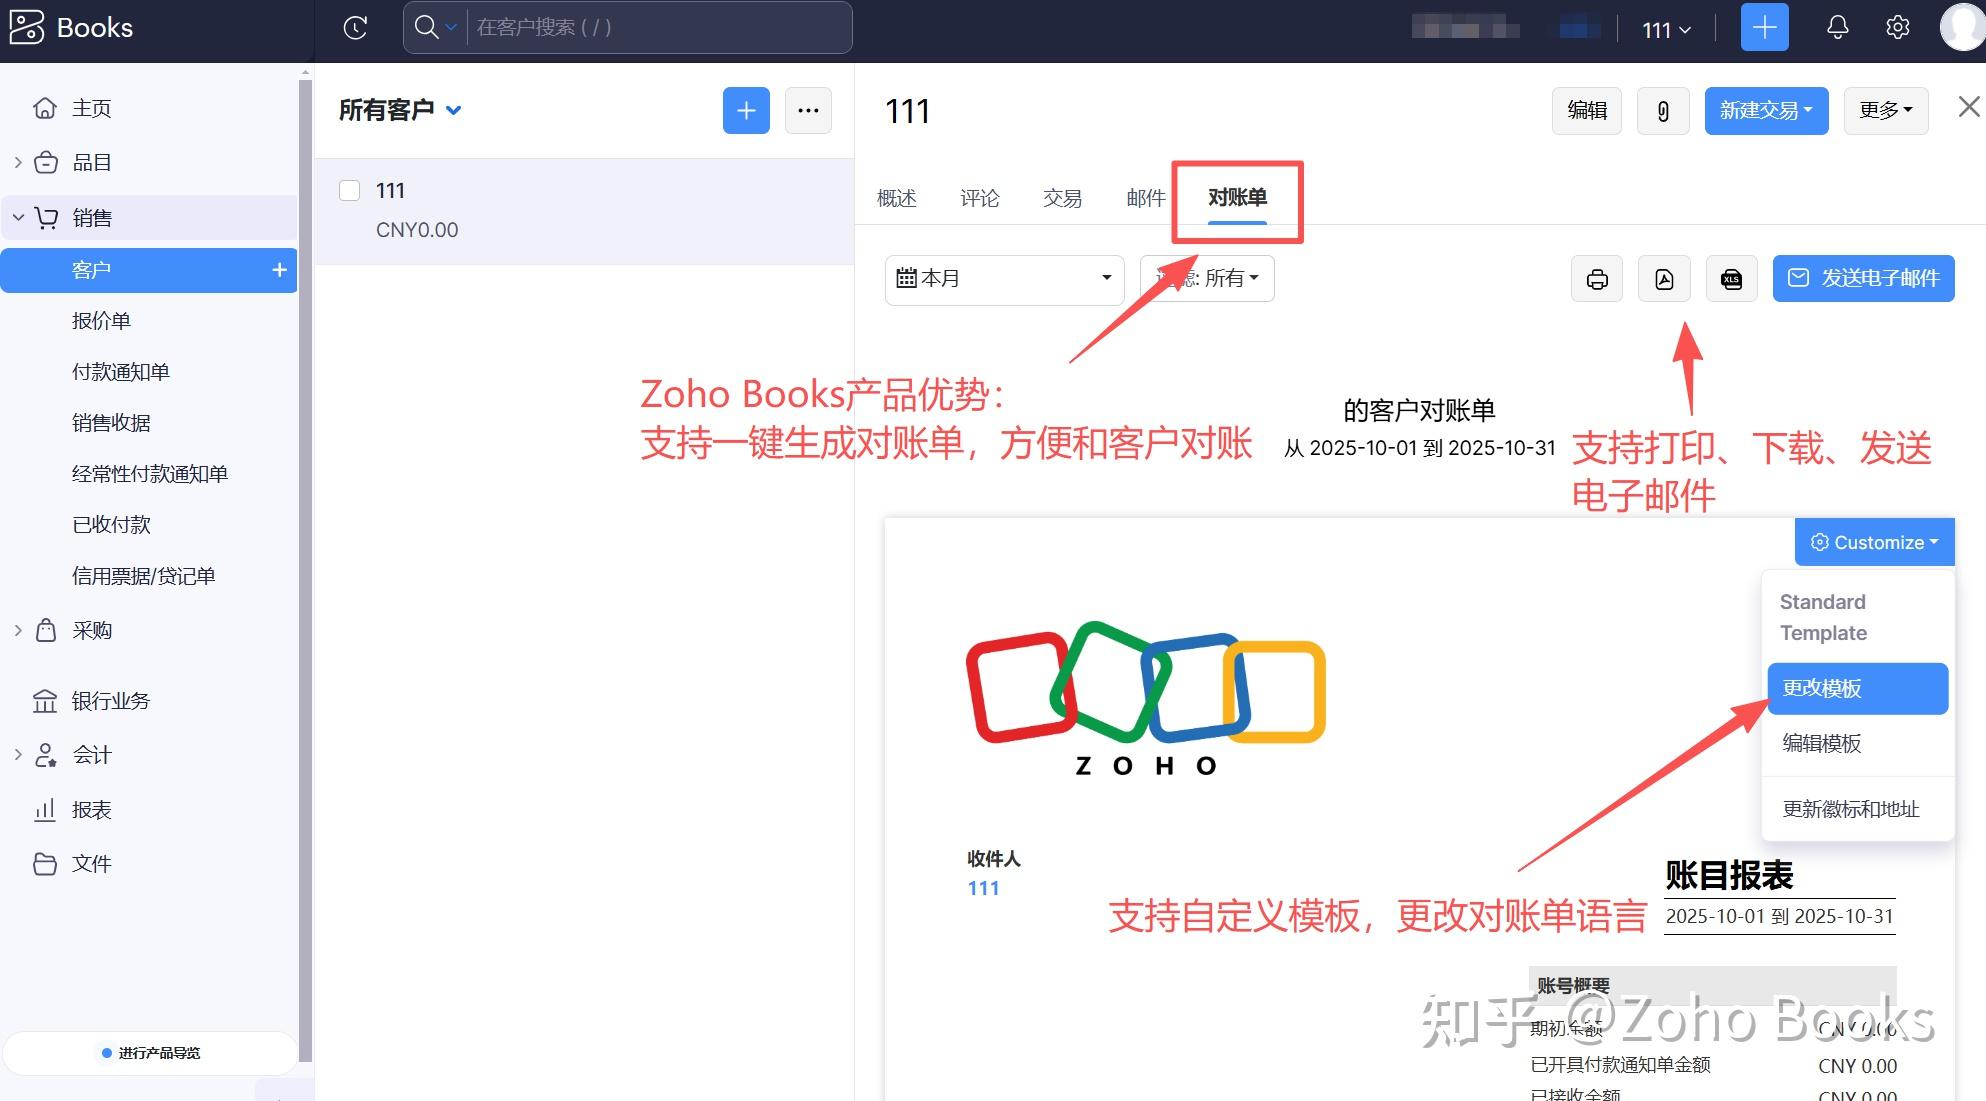Screen dimensions: 1986x1101
Task: Switch to the 评论 tab
Action: [980, 198]
